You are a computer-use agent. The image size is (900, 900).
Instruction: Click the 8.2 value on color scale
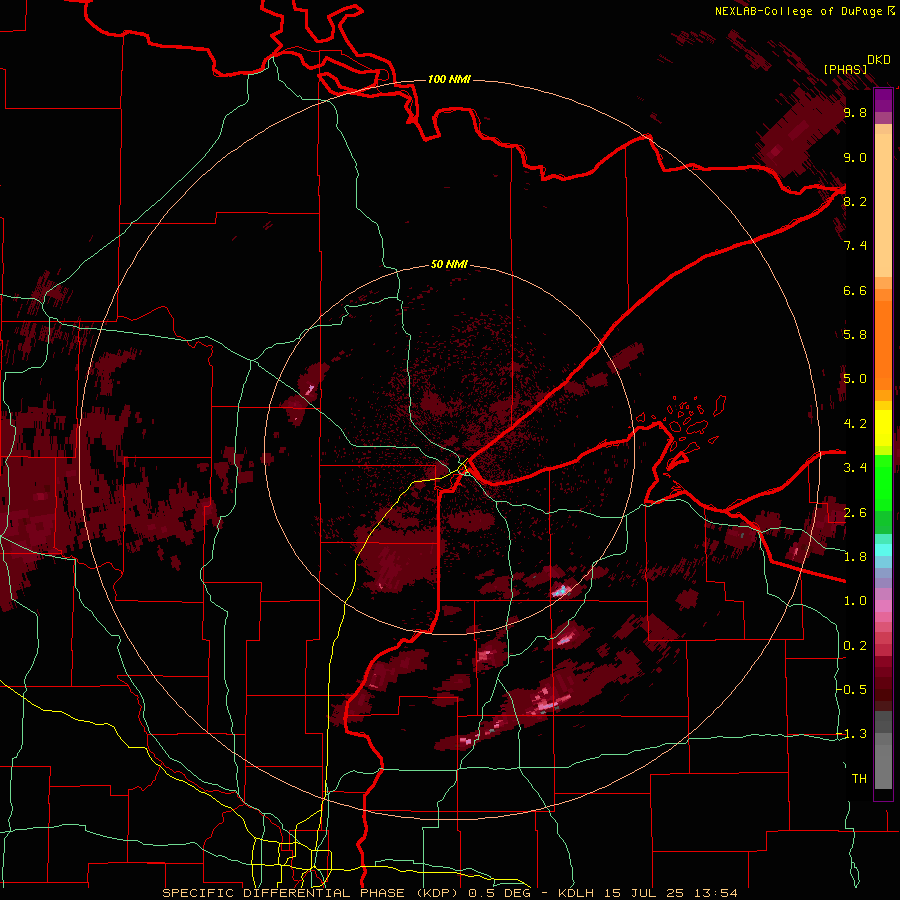[x=855, y=201]
